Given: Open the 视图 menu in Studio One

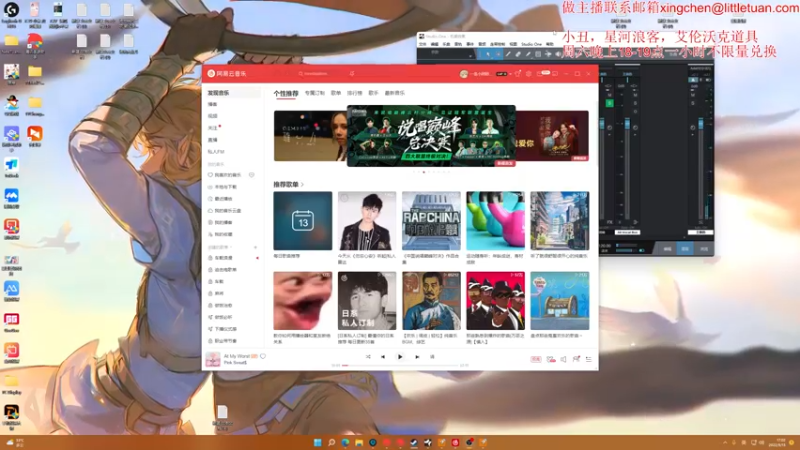Looking at the screenshot, I should pyautogui.click(x=514, y=44).
